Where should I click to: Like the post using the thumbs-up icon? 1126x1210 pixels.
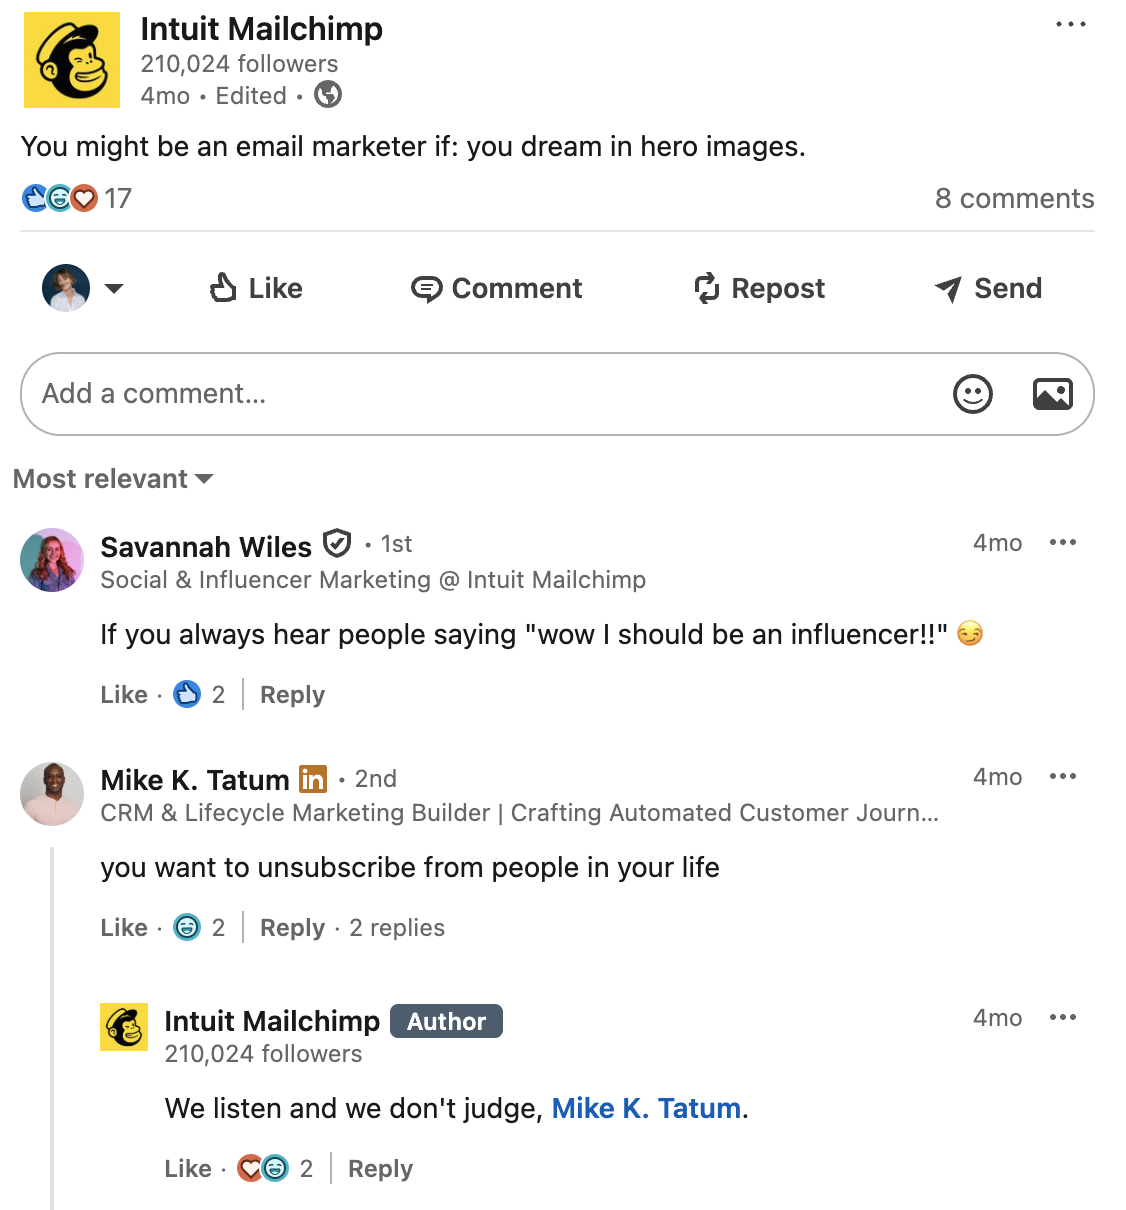pos(224,288)
